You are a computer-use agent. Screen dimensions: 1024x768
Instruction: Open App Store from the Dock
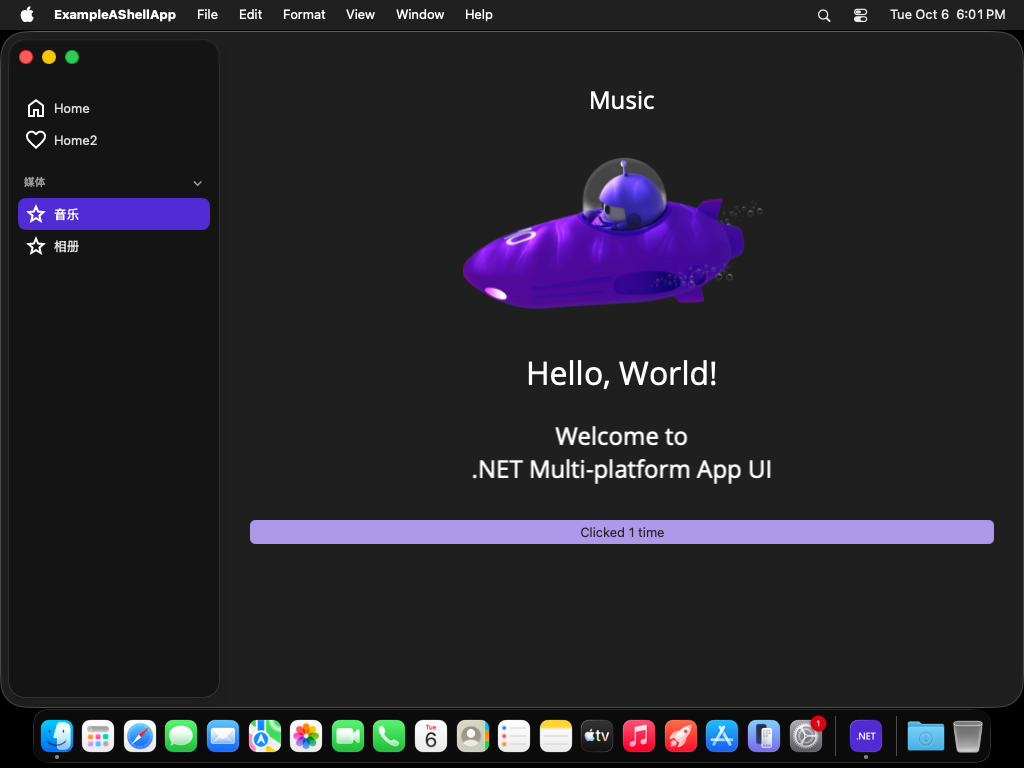(x=722, y=736)
